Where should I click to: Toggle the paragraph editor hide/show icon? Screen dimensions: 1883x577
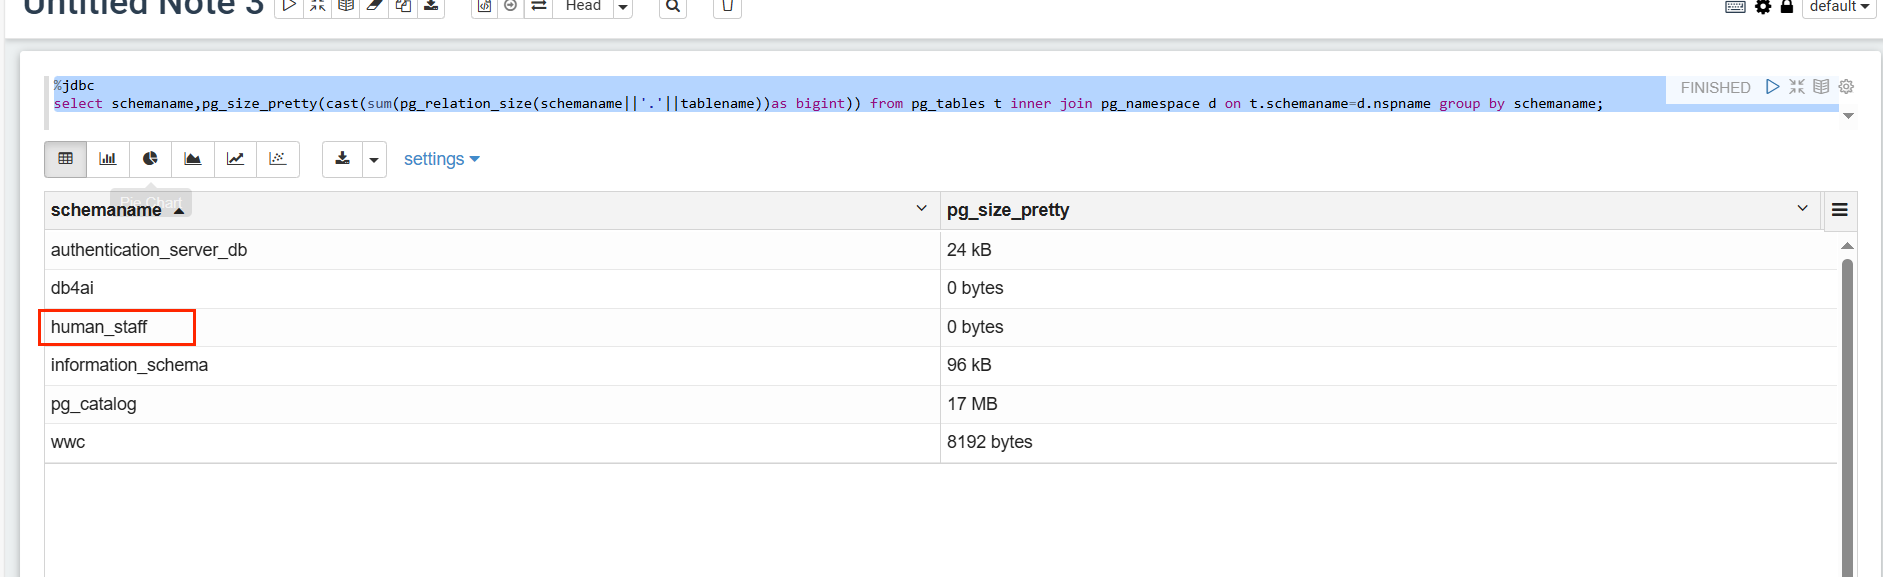[1797, 87]
